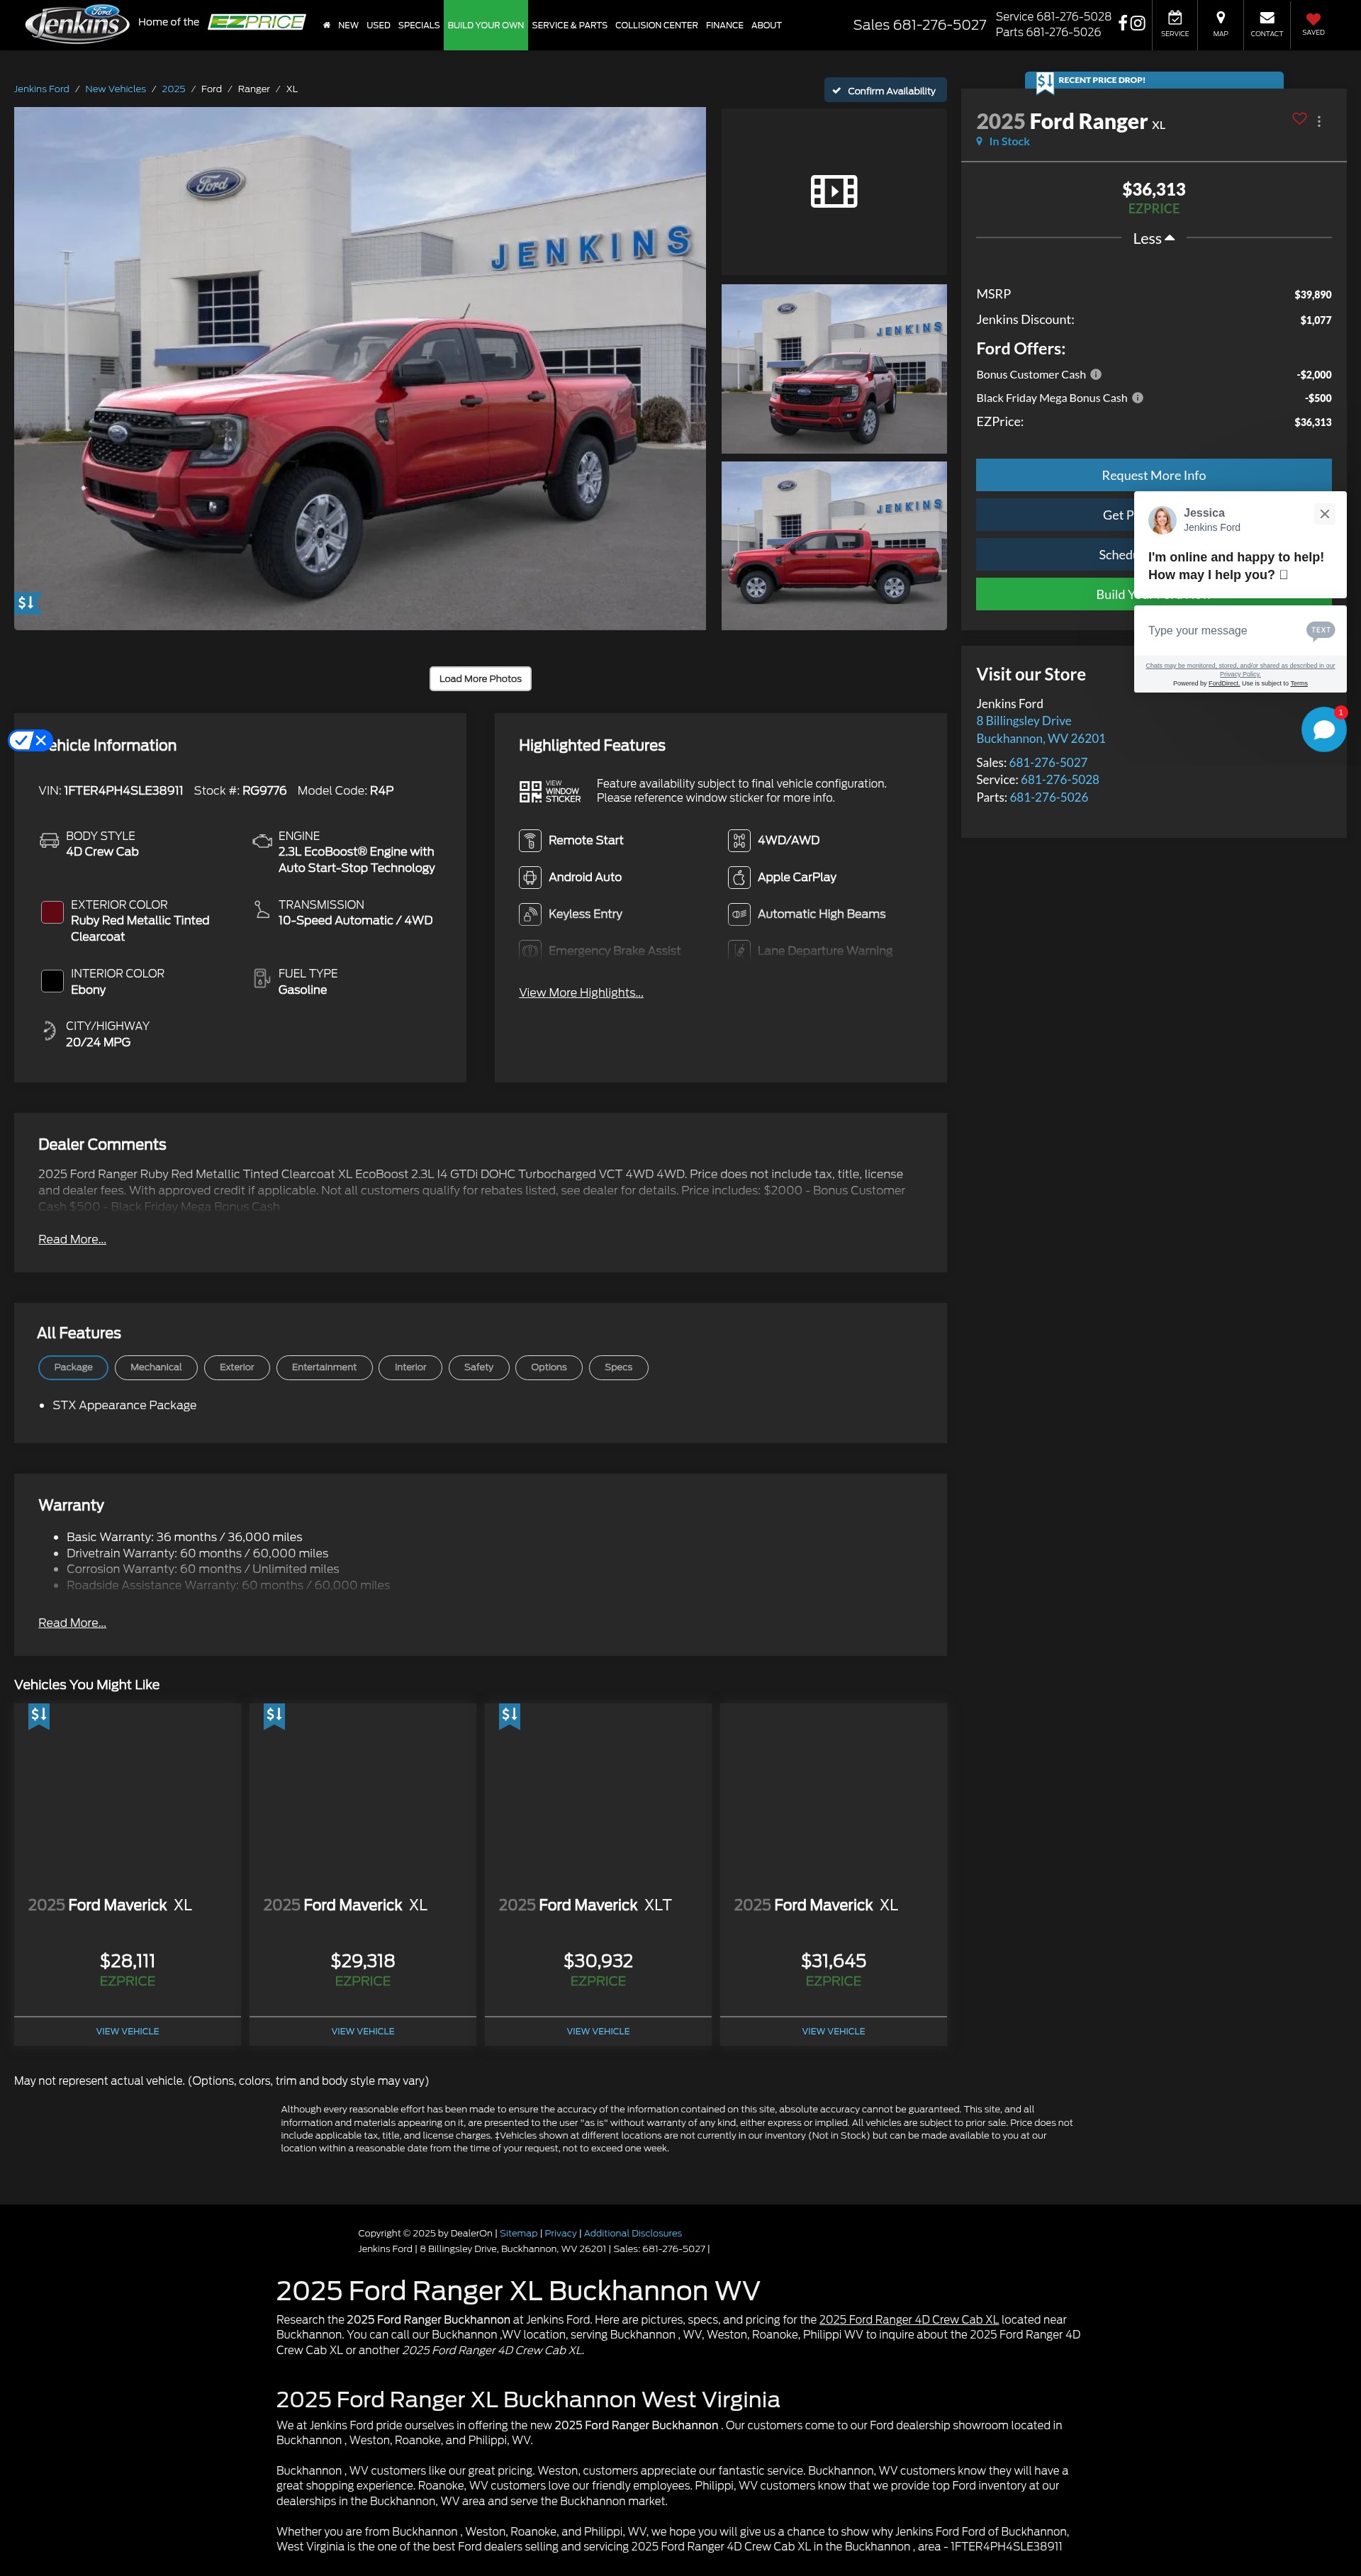The height and width of the screenshot is (2576, 1361).
Task: Open the SPECIALS menu item
Action: pyautogui.click(x=419, y=25)
